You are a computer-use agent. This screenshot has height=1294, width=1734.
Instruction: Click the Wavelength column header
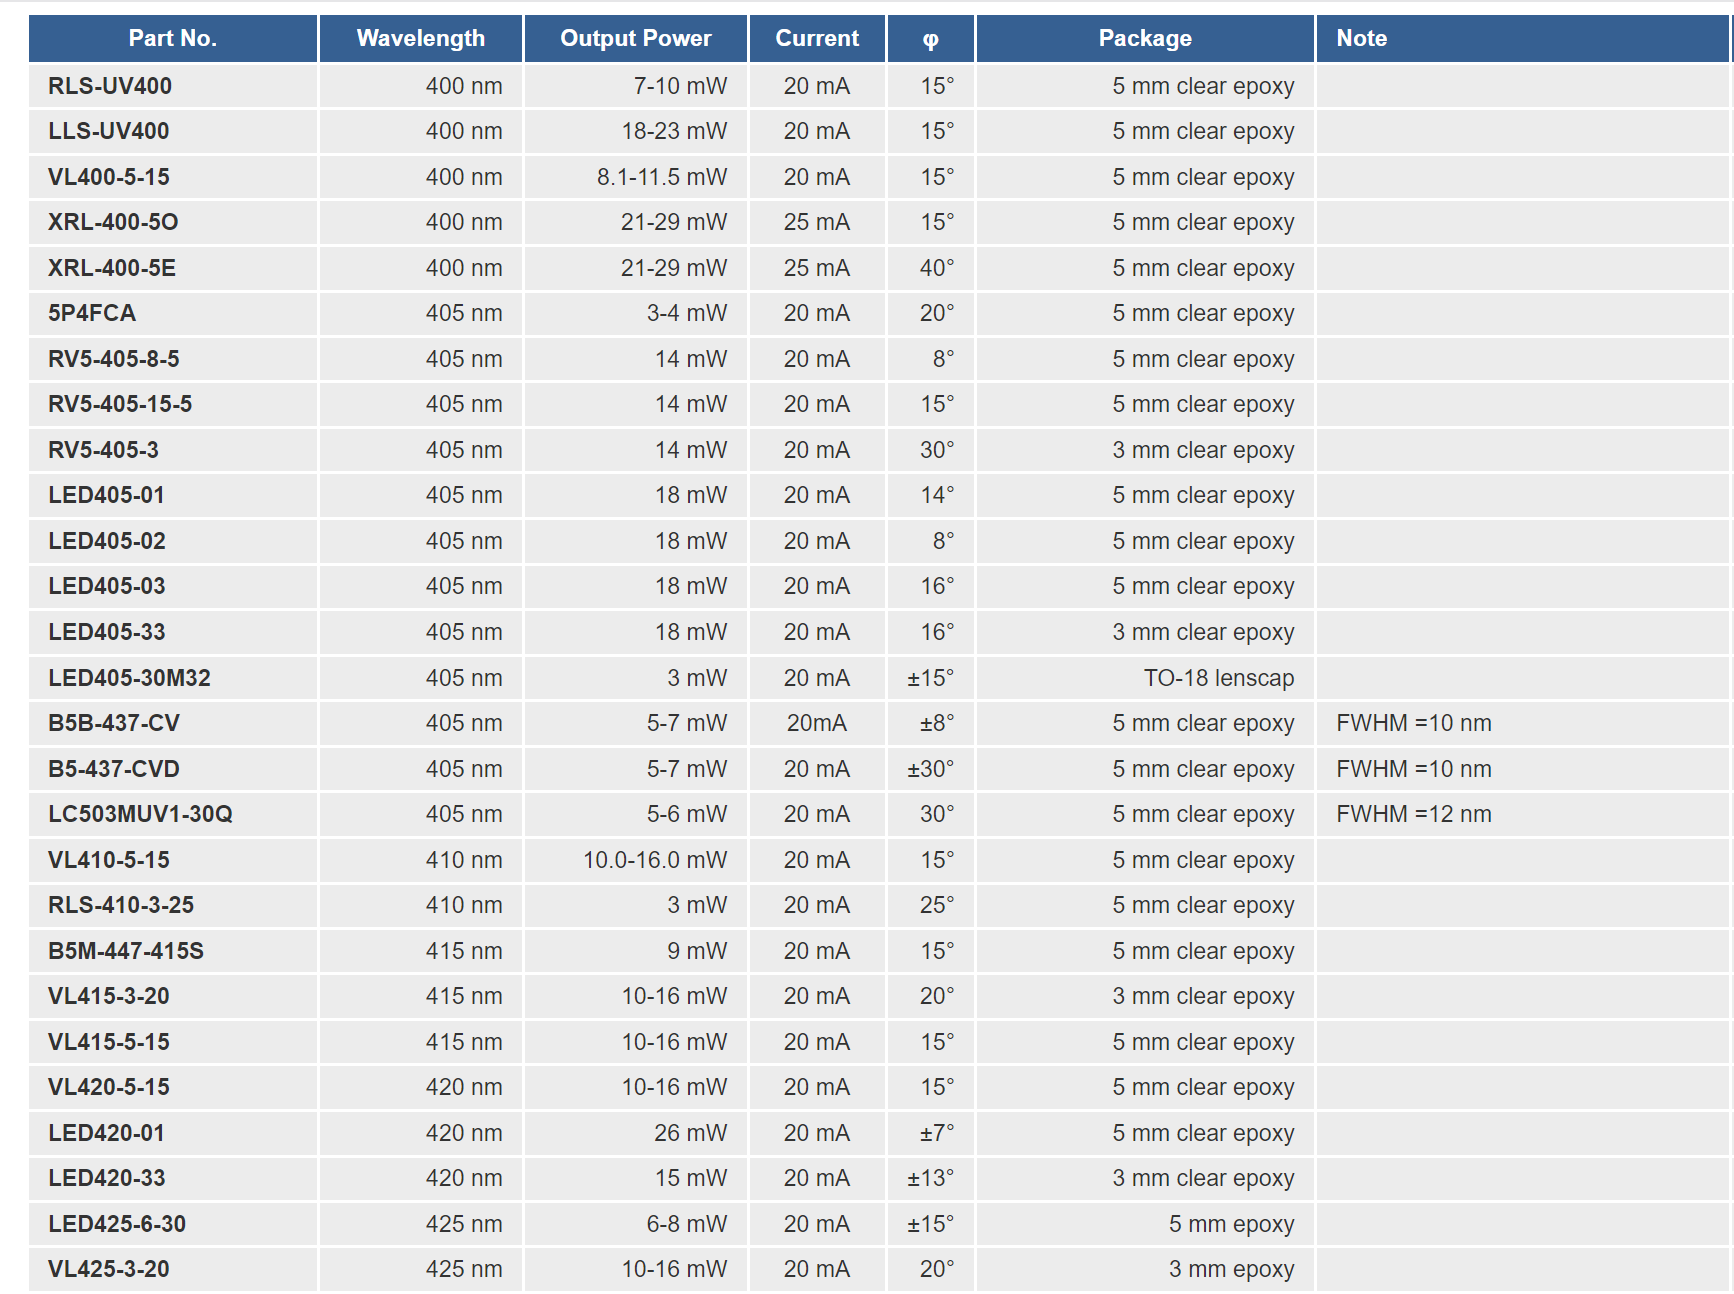click(x=420, y=38)
